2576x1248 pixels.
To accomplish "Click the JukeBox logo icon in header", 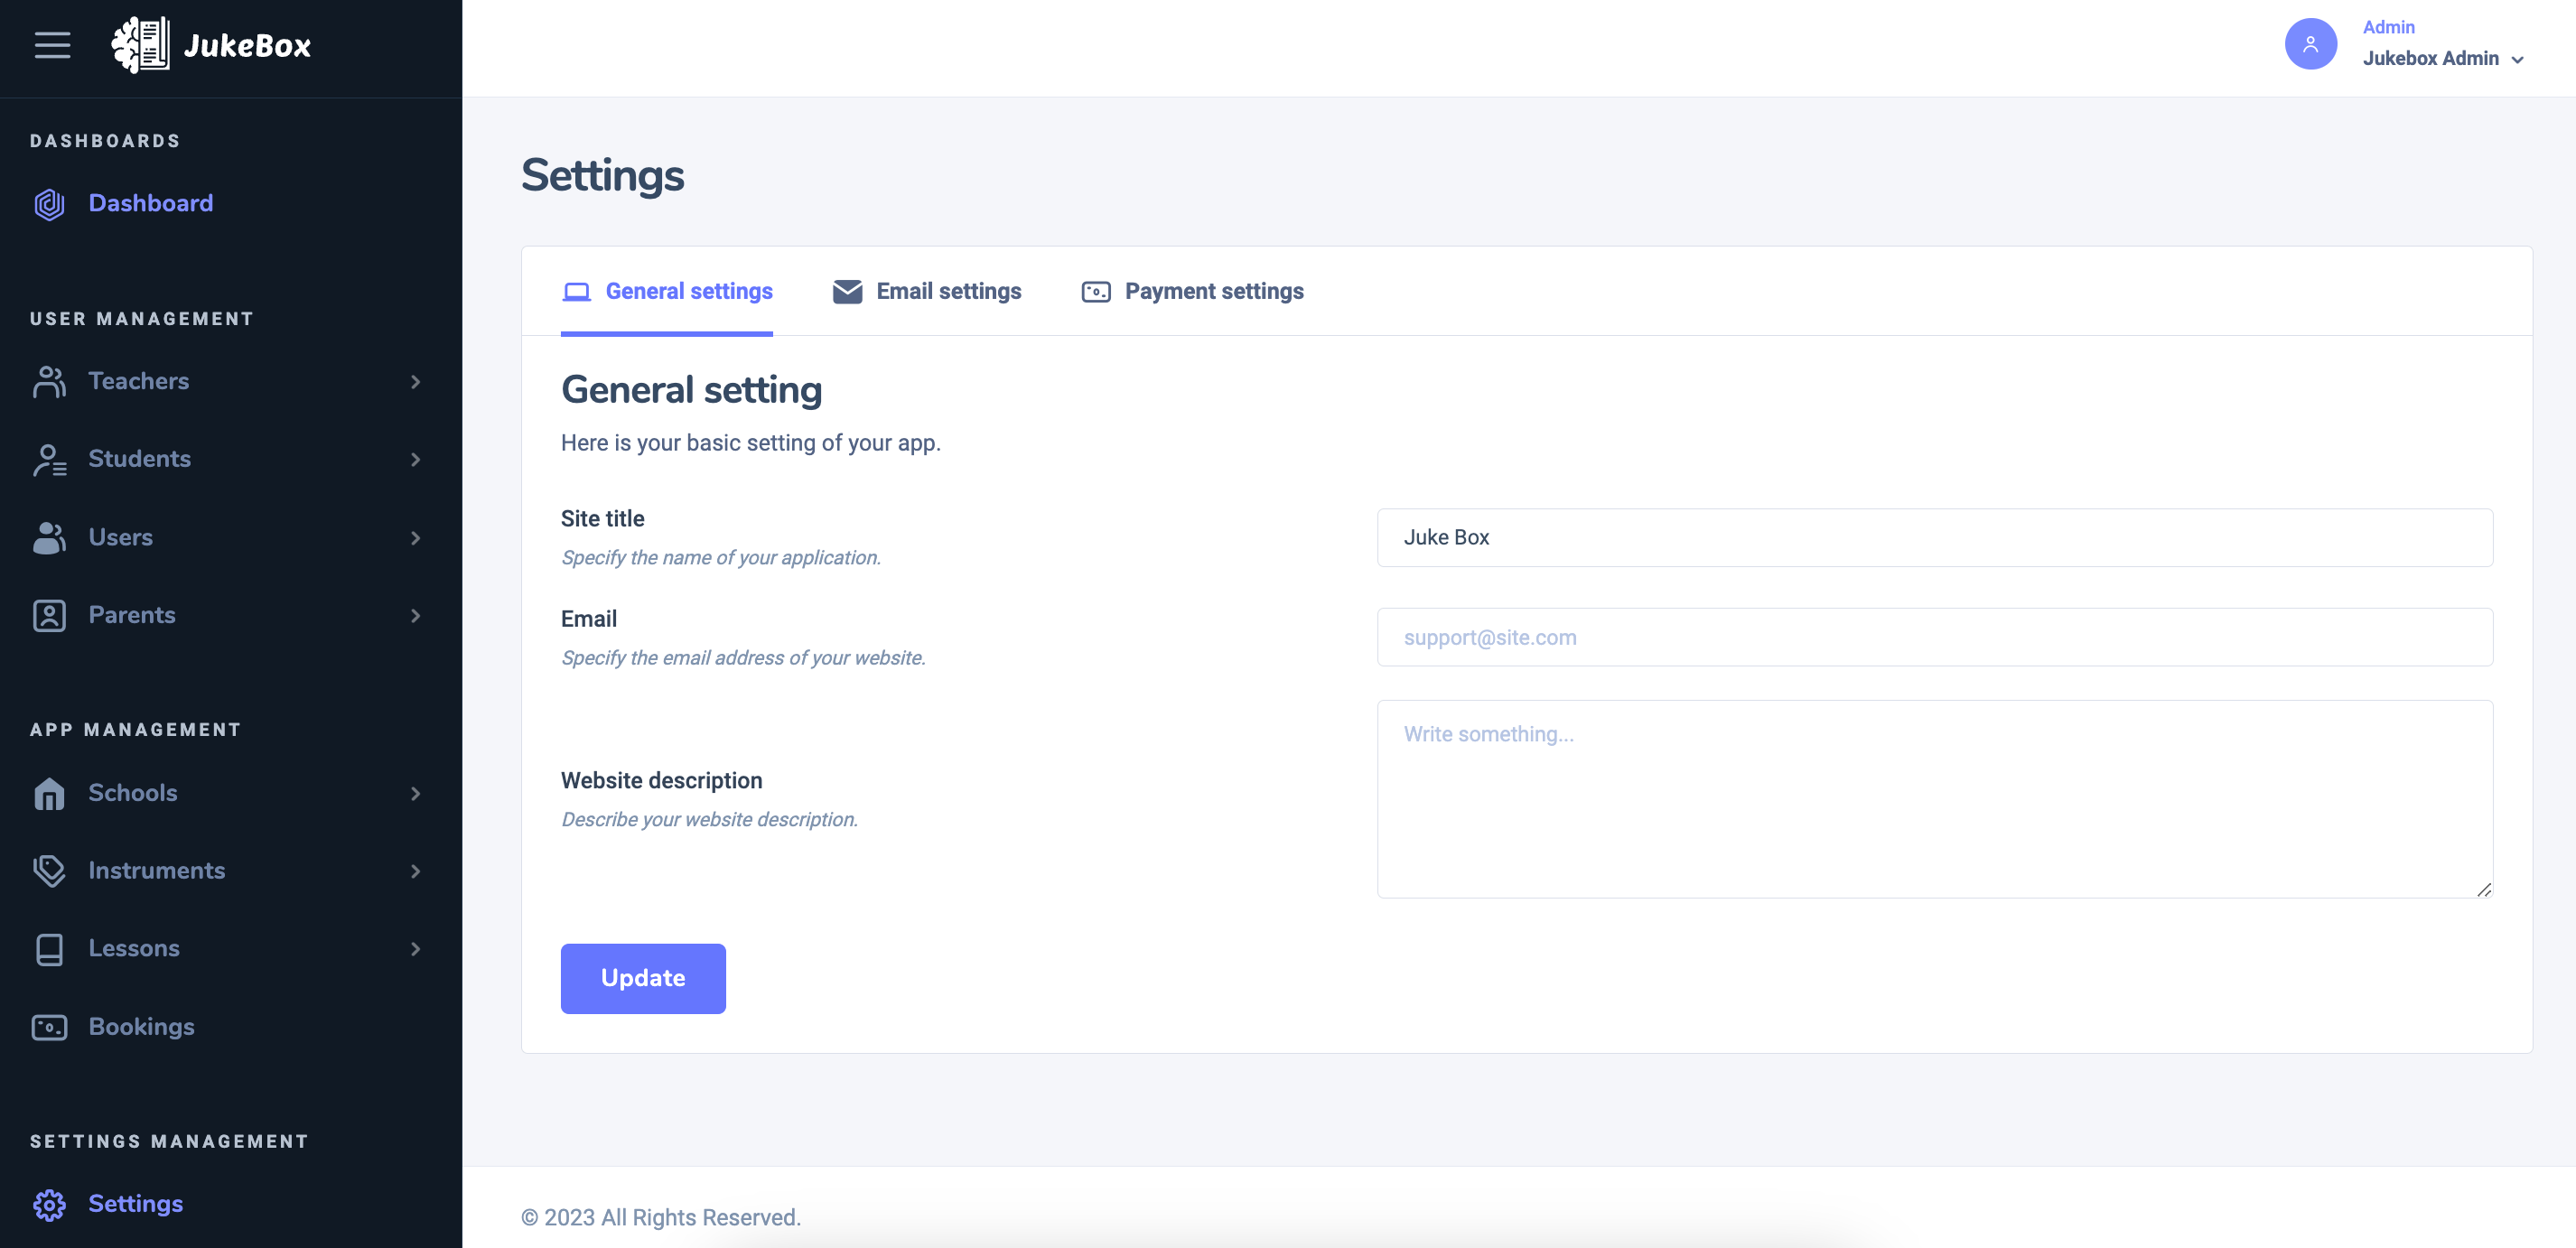I will tap(140, 42).
